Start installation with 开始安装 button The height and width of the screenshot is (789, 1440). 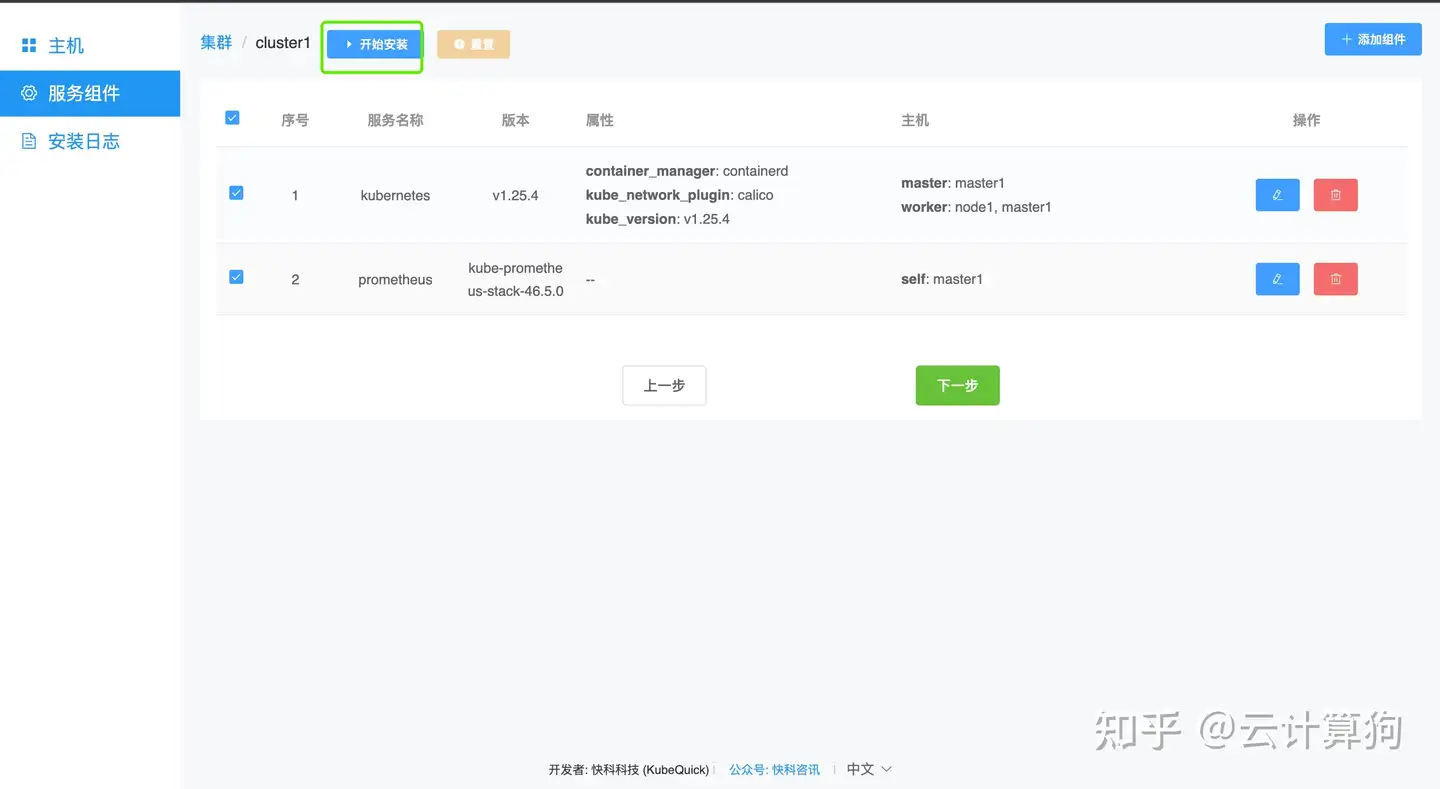tap(374, 44)
